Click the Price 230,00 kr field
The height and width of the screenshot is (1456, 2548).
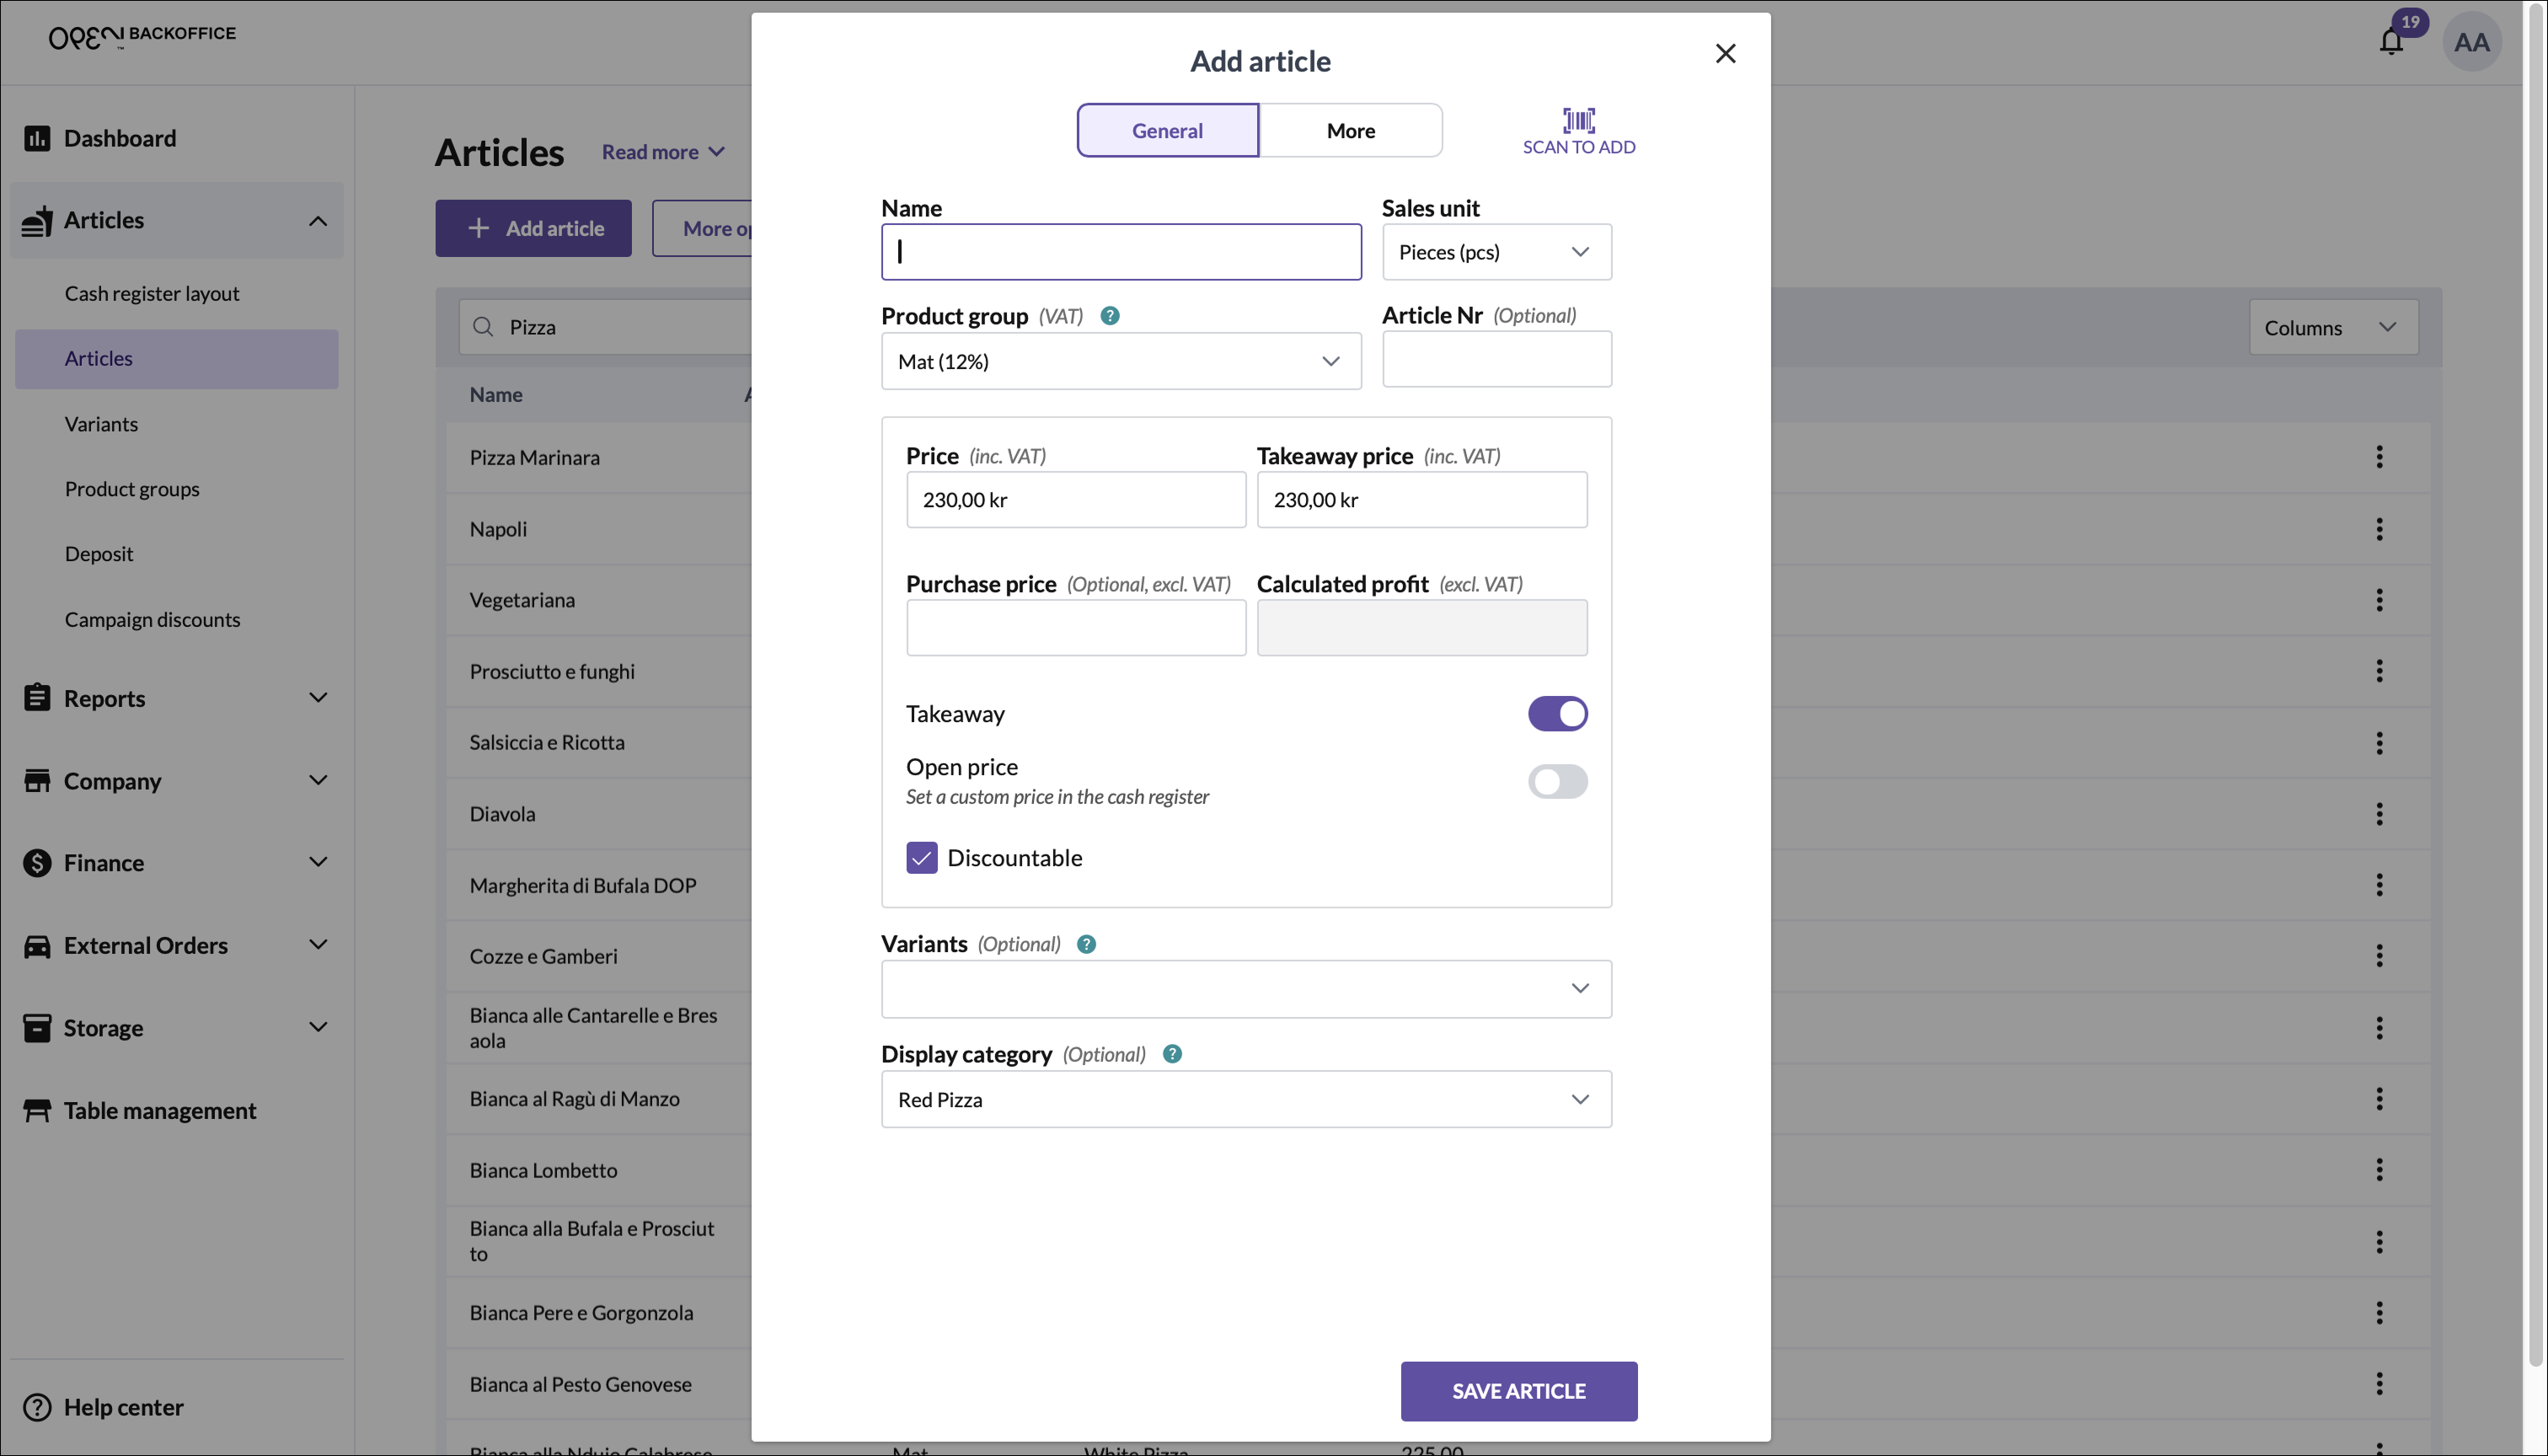click(1075, 500)
